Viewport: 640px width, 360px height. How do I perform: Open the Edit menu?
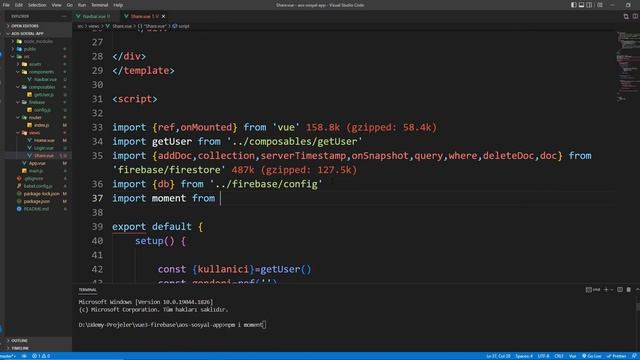(x=19, y=5)
